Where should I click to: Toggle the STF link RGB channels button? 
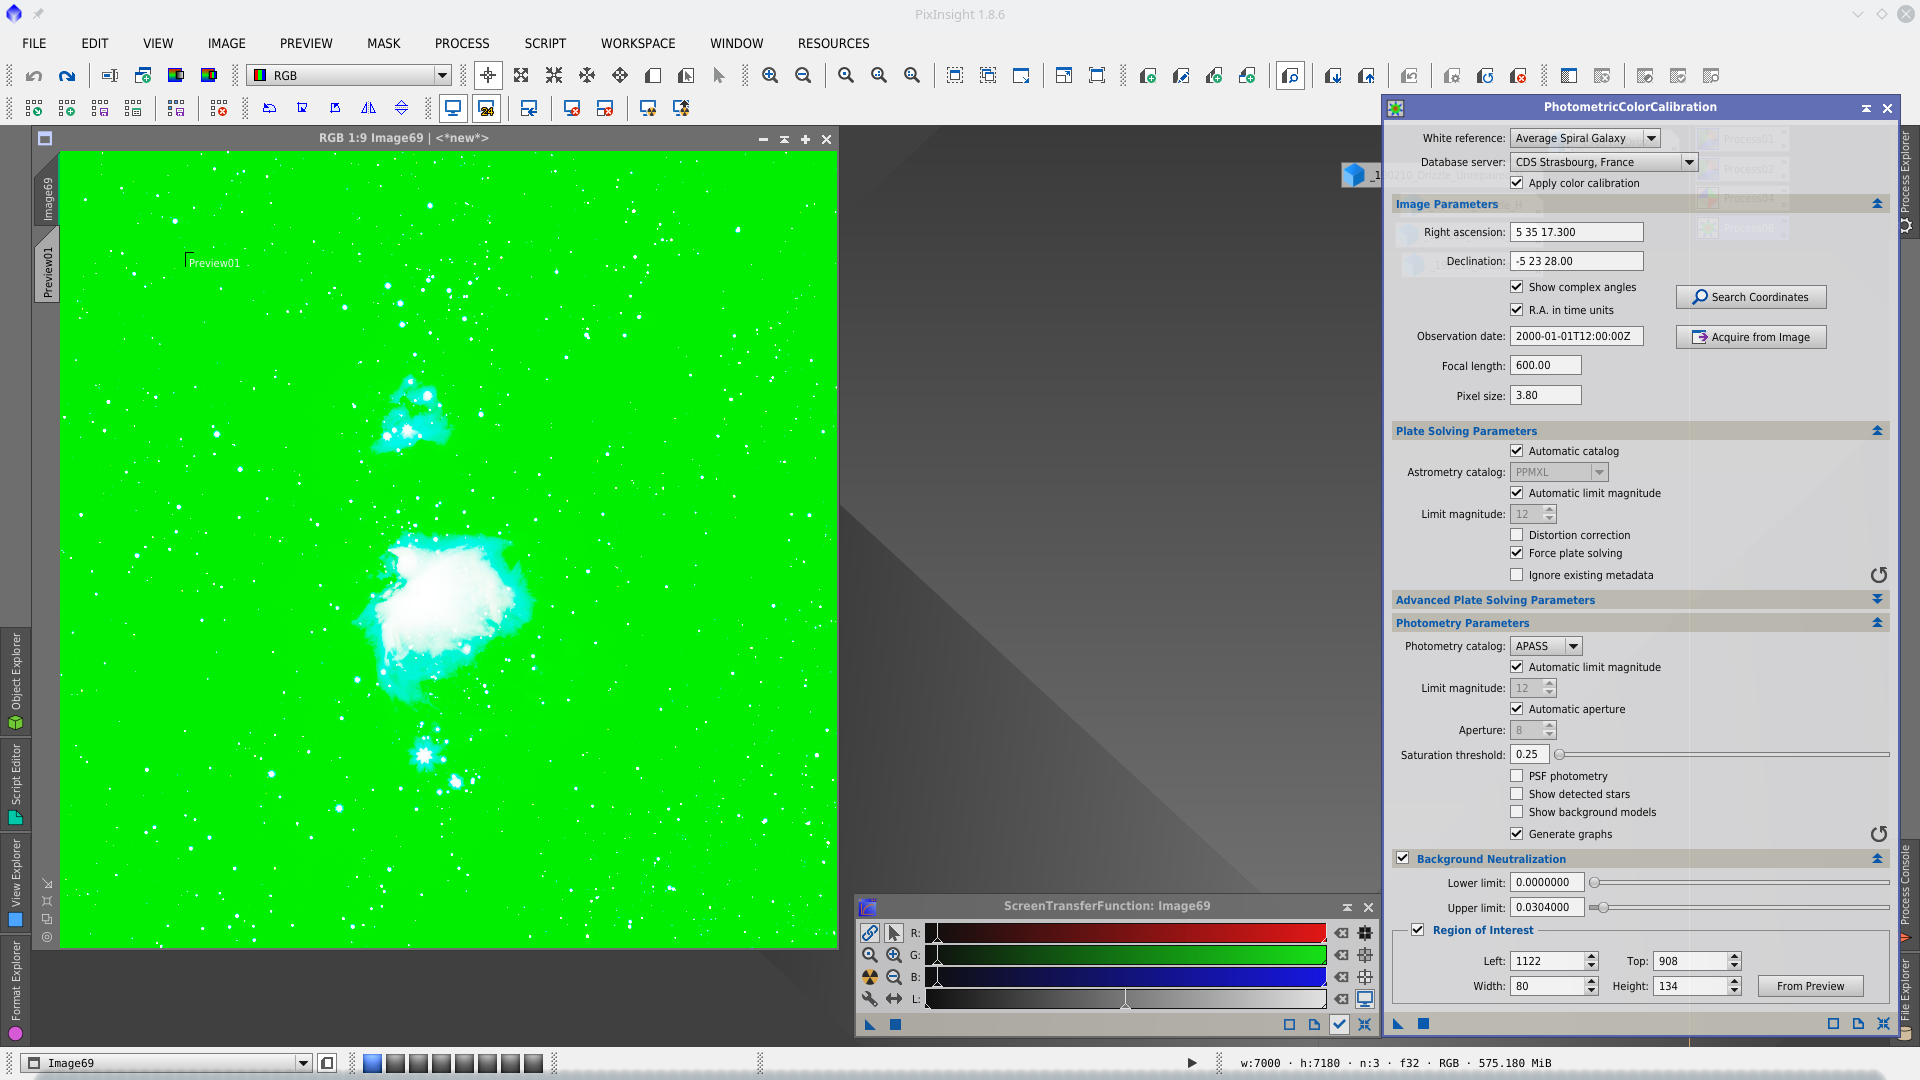click(x=870, y=933)
